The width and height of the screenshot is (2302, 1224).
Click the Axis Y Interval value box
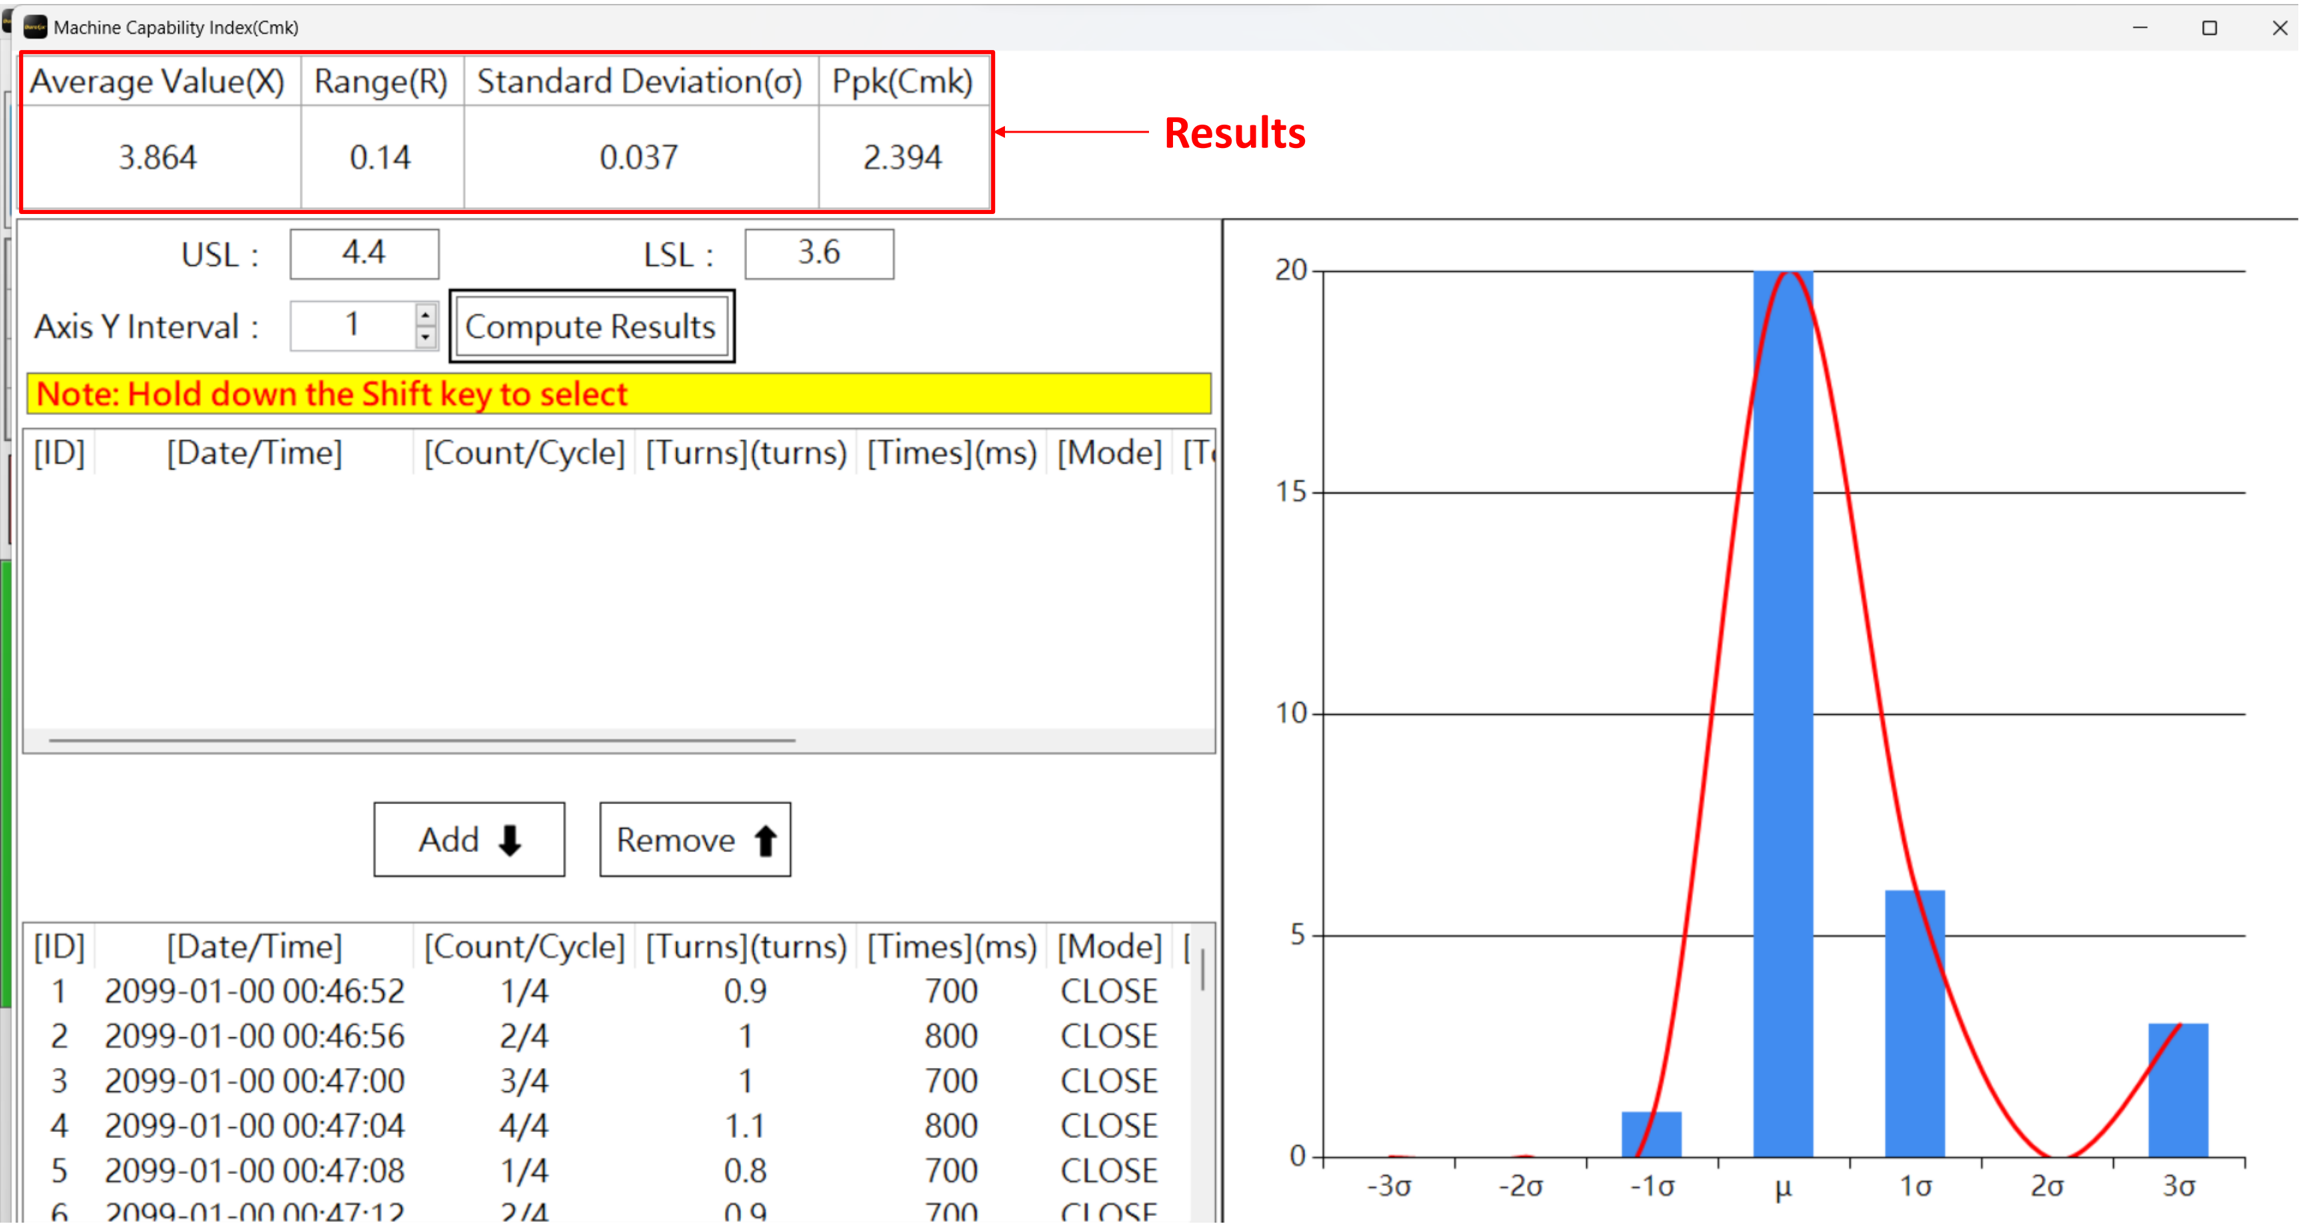point(352,326)
